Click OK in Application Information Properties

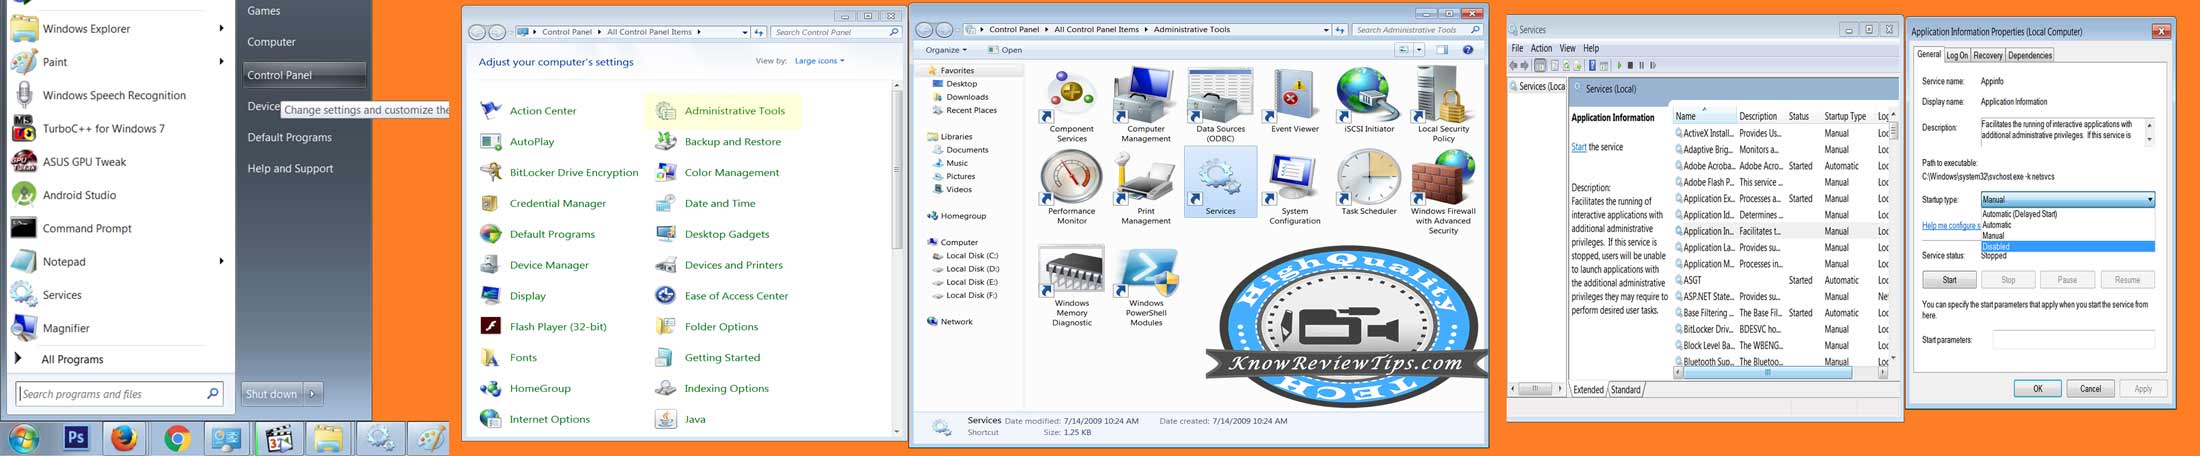click(2037, 389)
